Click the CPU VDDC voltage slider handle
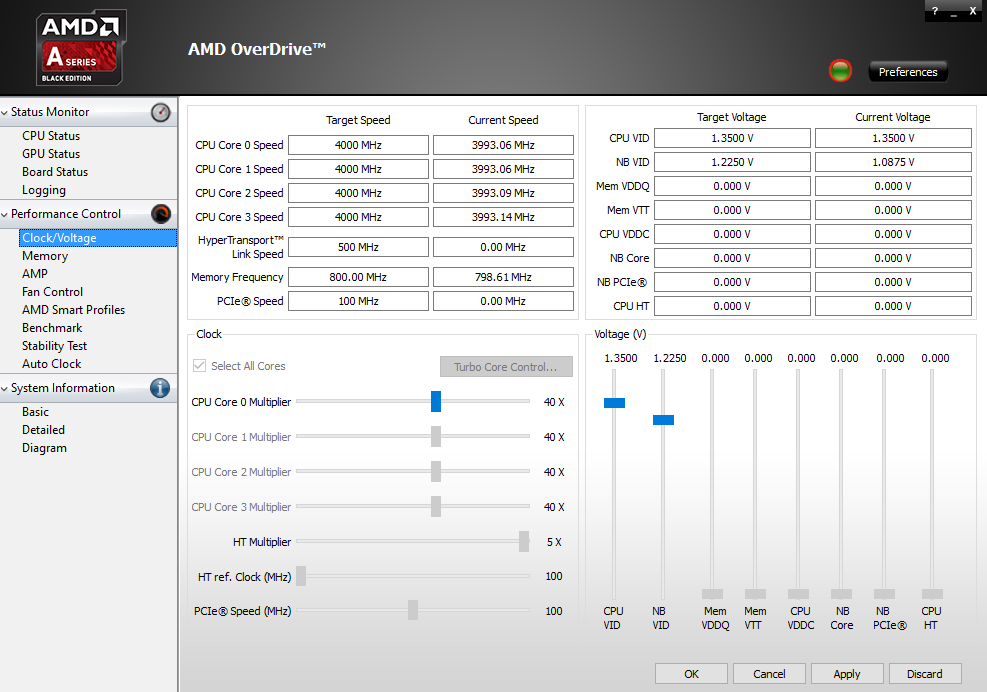The height and width of the screenshot is (692, 987). [798, 594]
